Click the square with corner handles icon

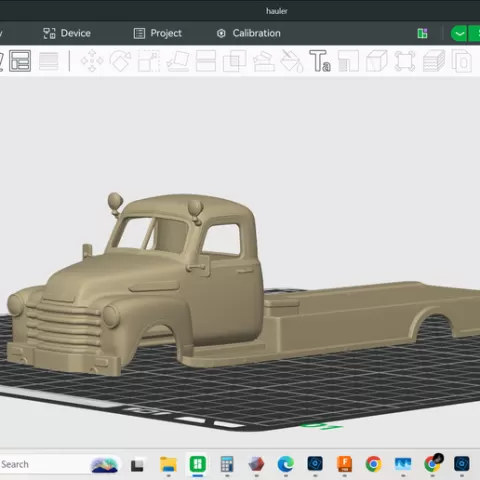pyautogui.click(x=405, y=61)
